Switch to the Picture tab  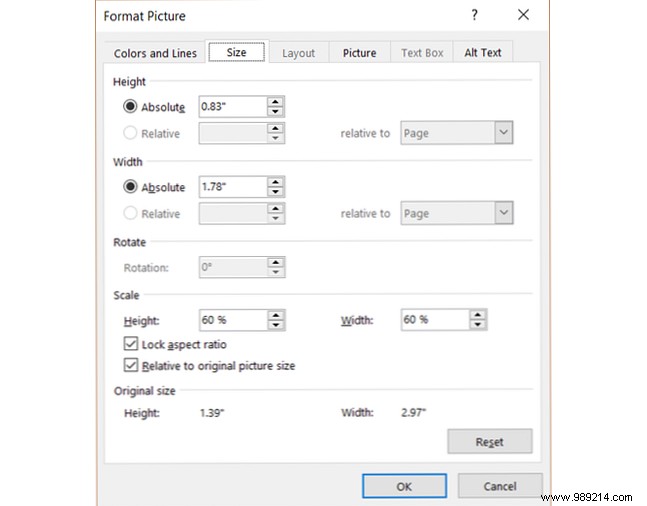359,53
